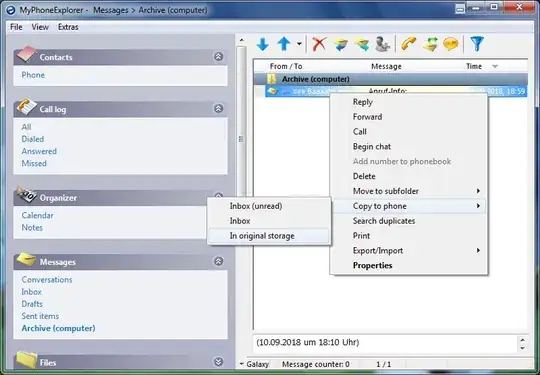Click the green sync arrows toolbar icon

(x=430, y=44)
